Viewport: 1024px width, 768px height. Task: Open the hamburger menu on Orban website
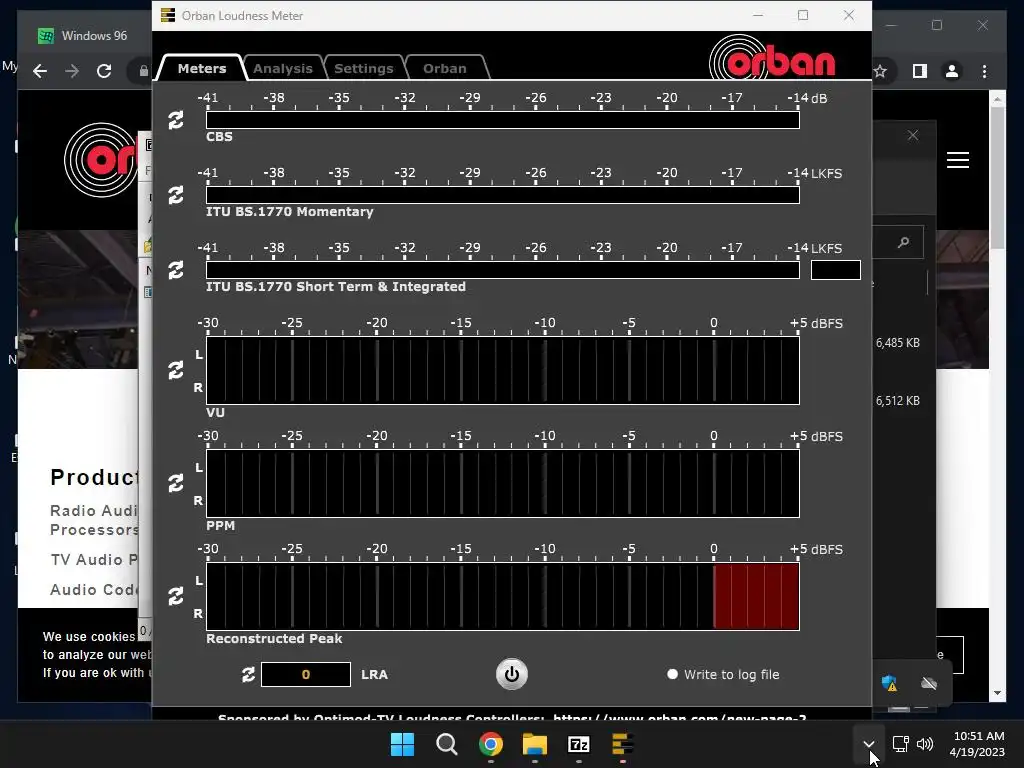pos(958,160)
